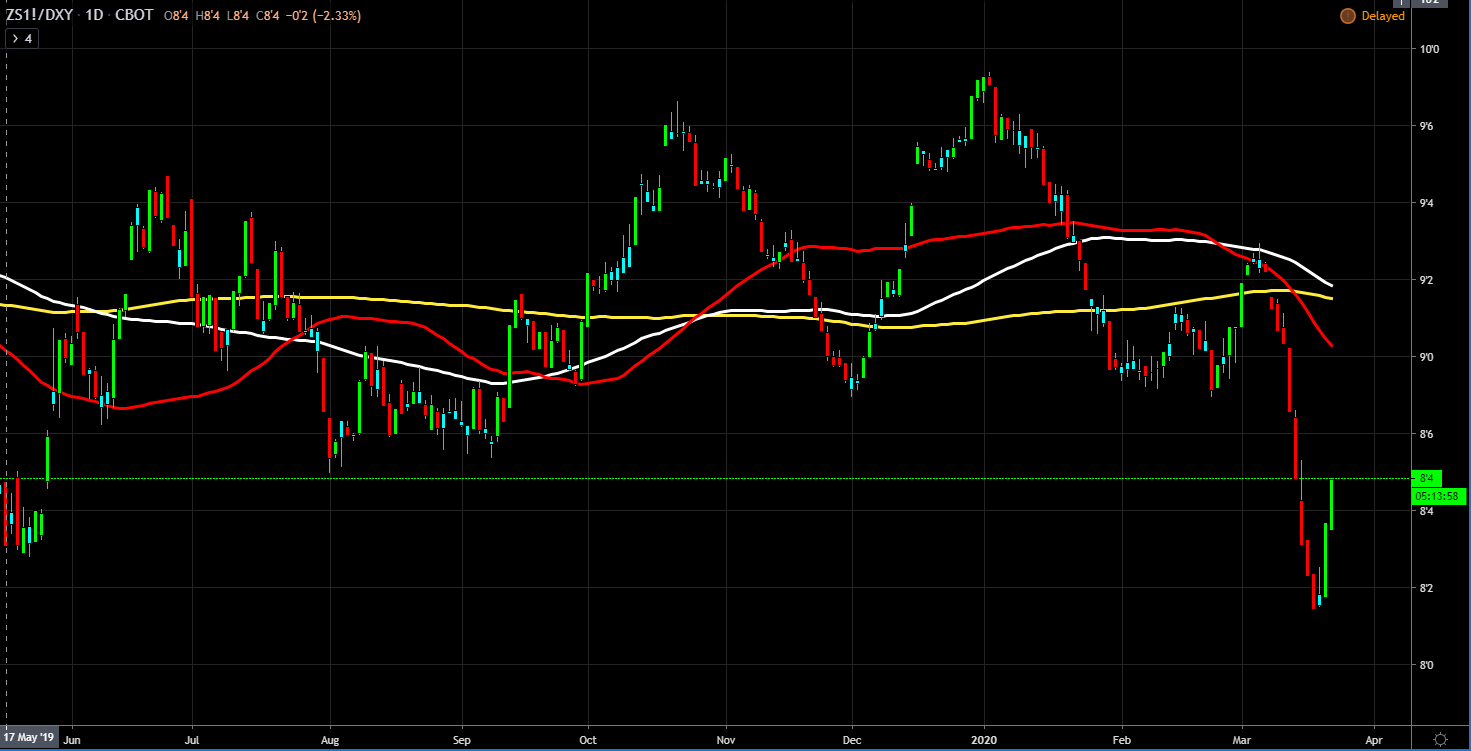
Task: Click the 8'2 price scale label
Action: pyautogui.click(x=1428, y=588)
